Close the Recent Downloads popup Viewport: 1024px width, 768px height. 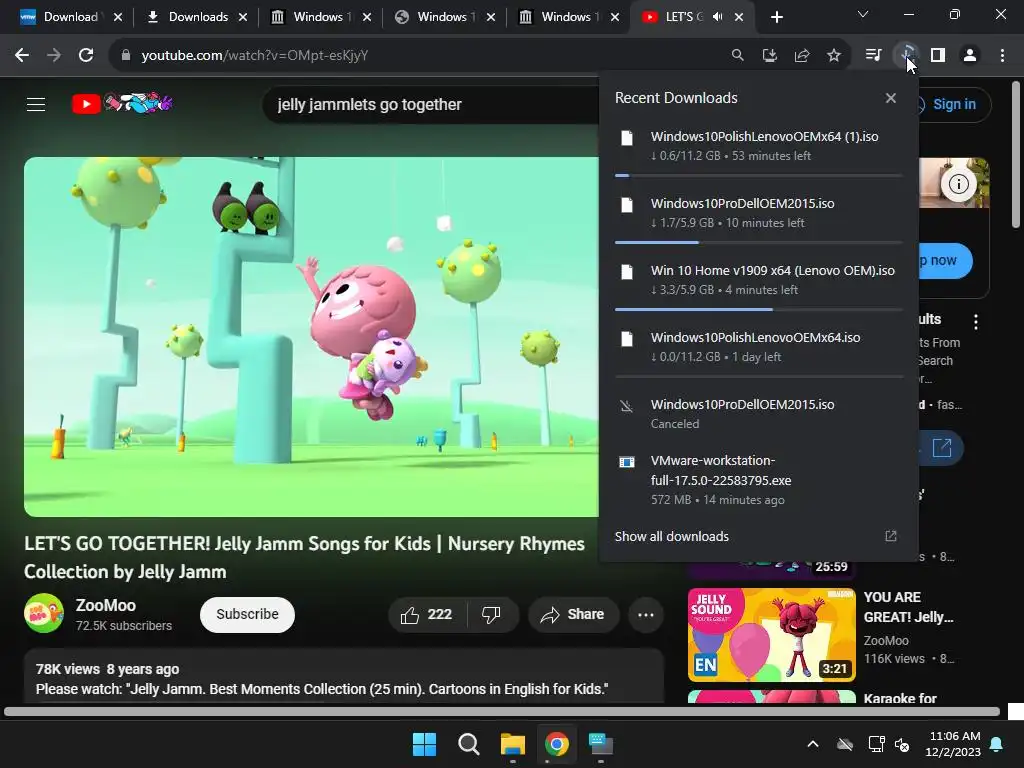(x=891, y=98)
